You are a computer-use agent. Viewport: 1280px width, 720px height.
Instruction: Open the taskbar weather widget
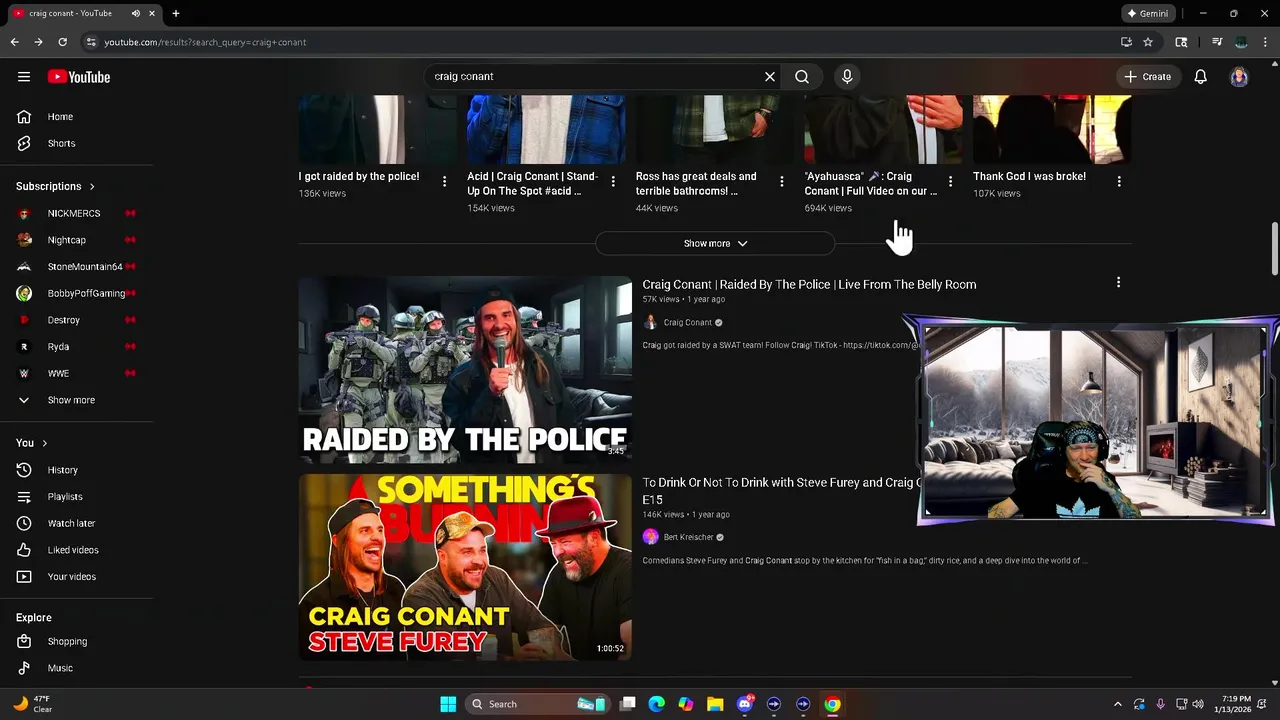coord(33,704)
